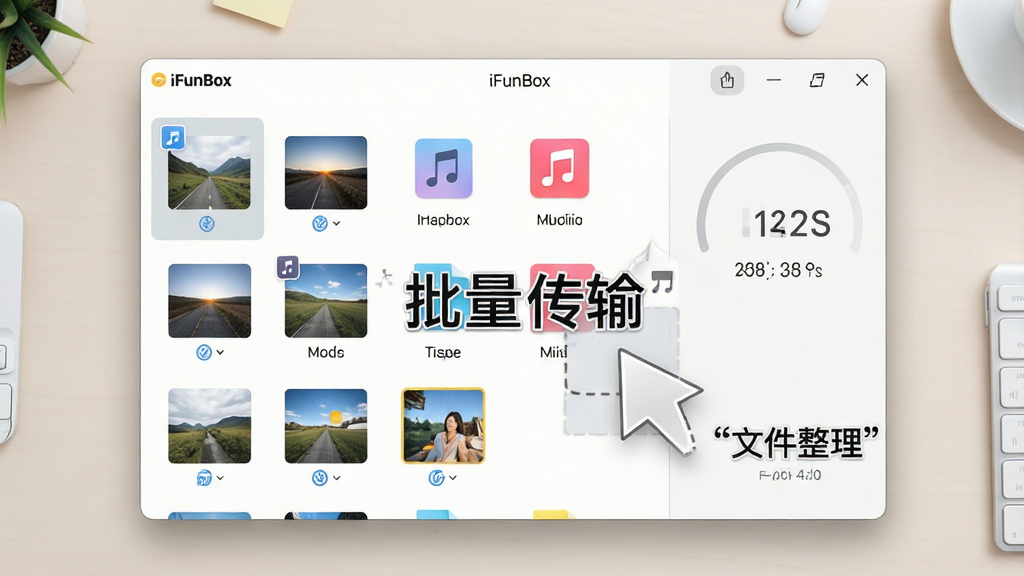Select the first mountain road thumbnail
1024x576 pixels.
click(209, 172)
